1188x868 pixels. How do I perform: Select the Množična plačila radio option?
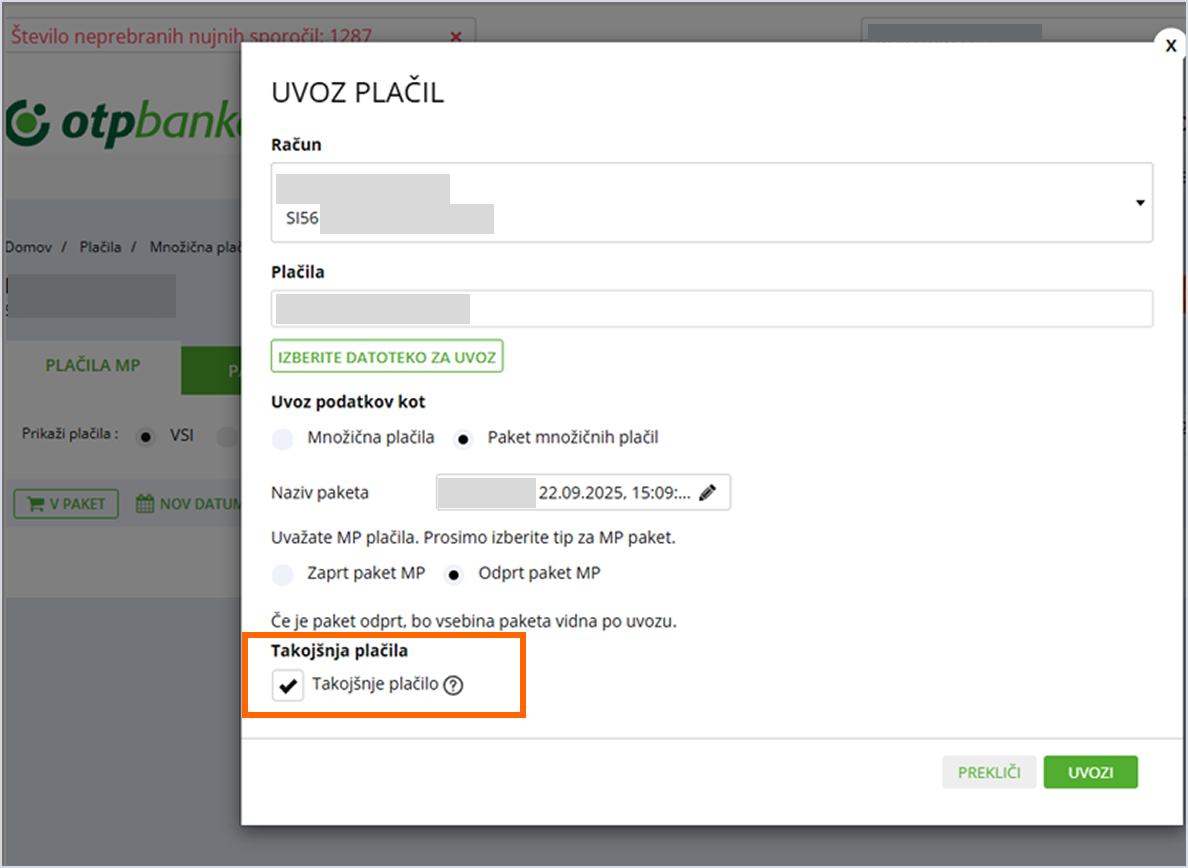tap(284, 438)
